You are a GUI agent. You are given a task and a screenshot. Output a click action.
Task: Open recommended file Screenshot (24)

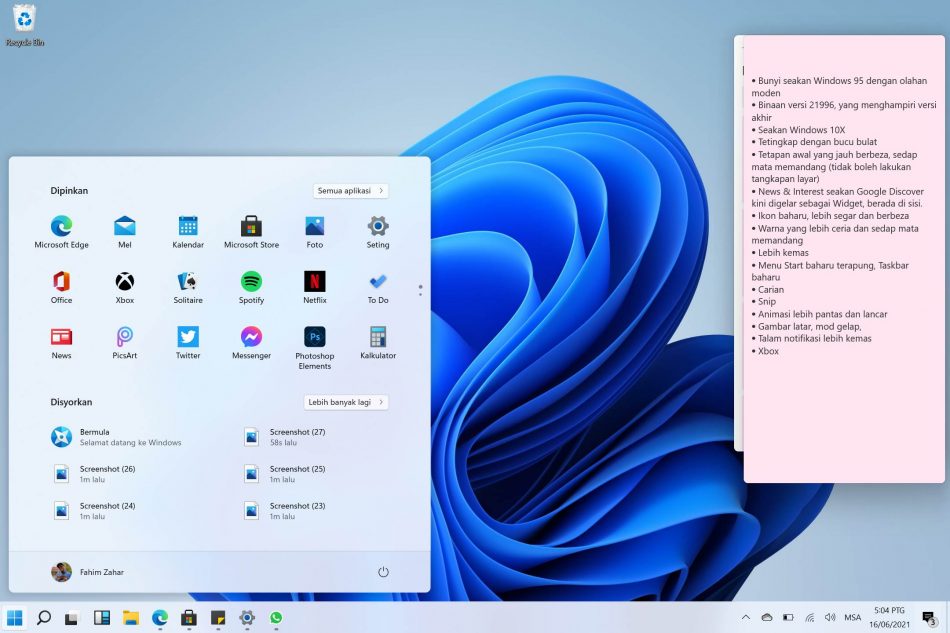(x=94, y=511)
